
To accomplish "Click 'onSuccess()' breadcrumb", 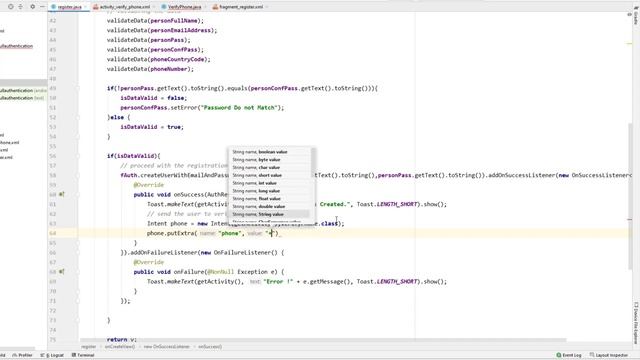I will [210, 347].
